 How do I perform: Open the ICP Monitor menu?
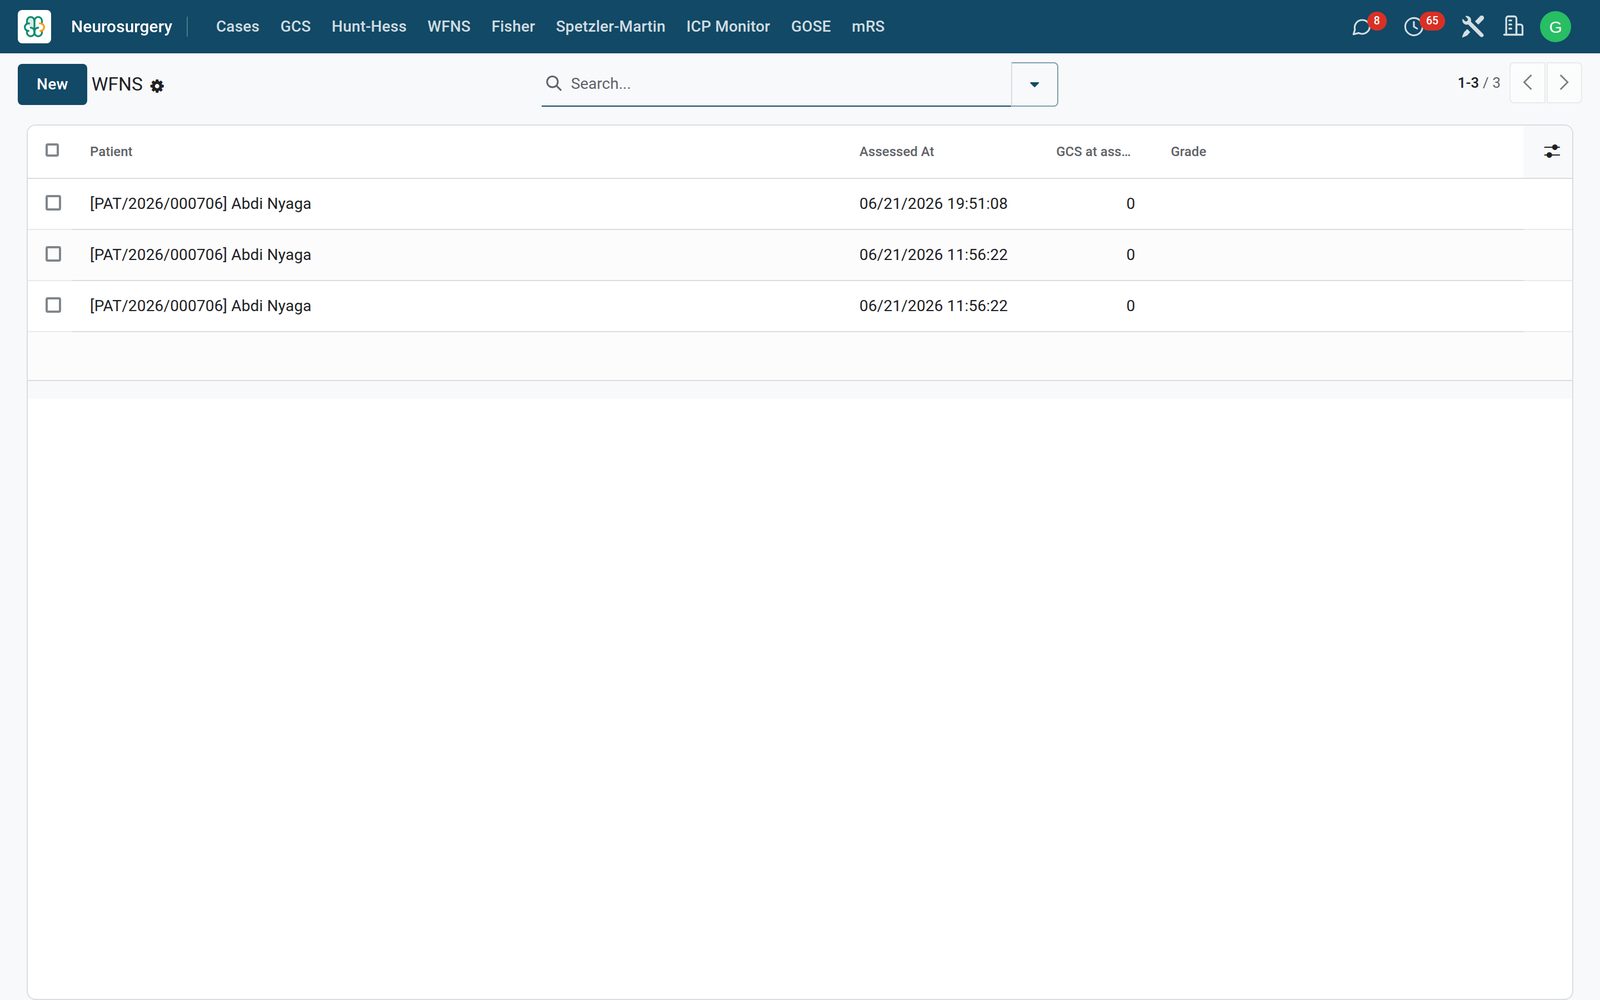[x=728, y=27]
